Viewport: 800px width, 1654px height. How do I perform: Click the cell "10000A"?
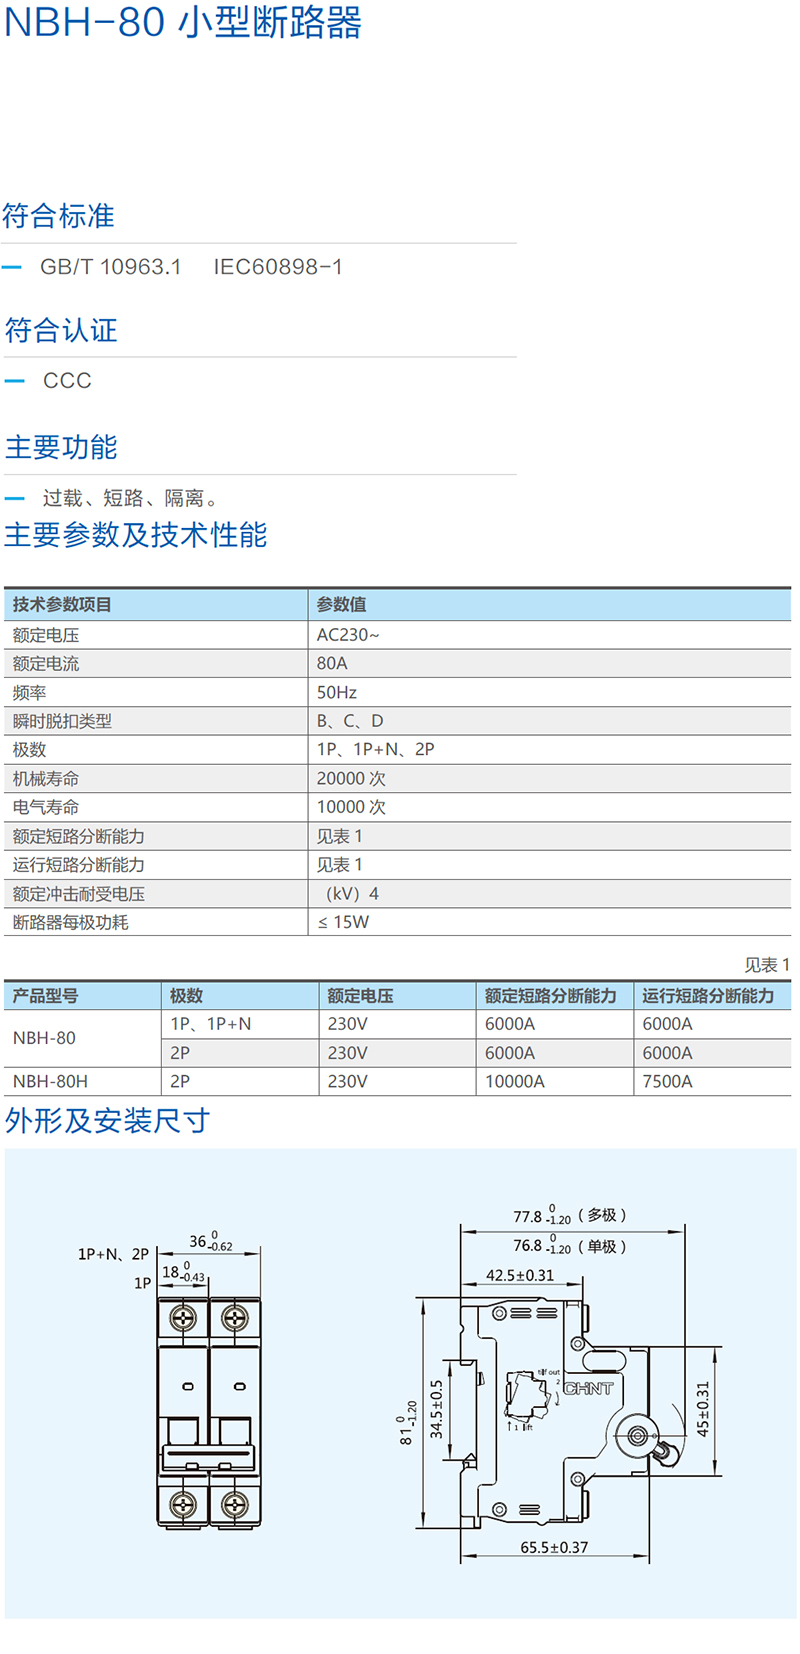coord(515,1081)
